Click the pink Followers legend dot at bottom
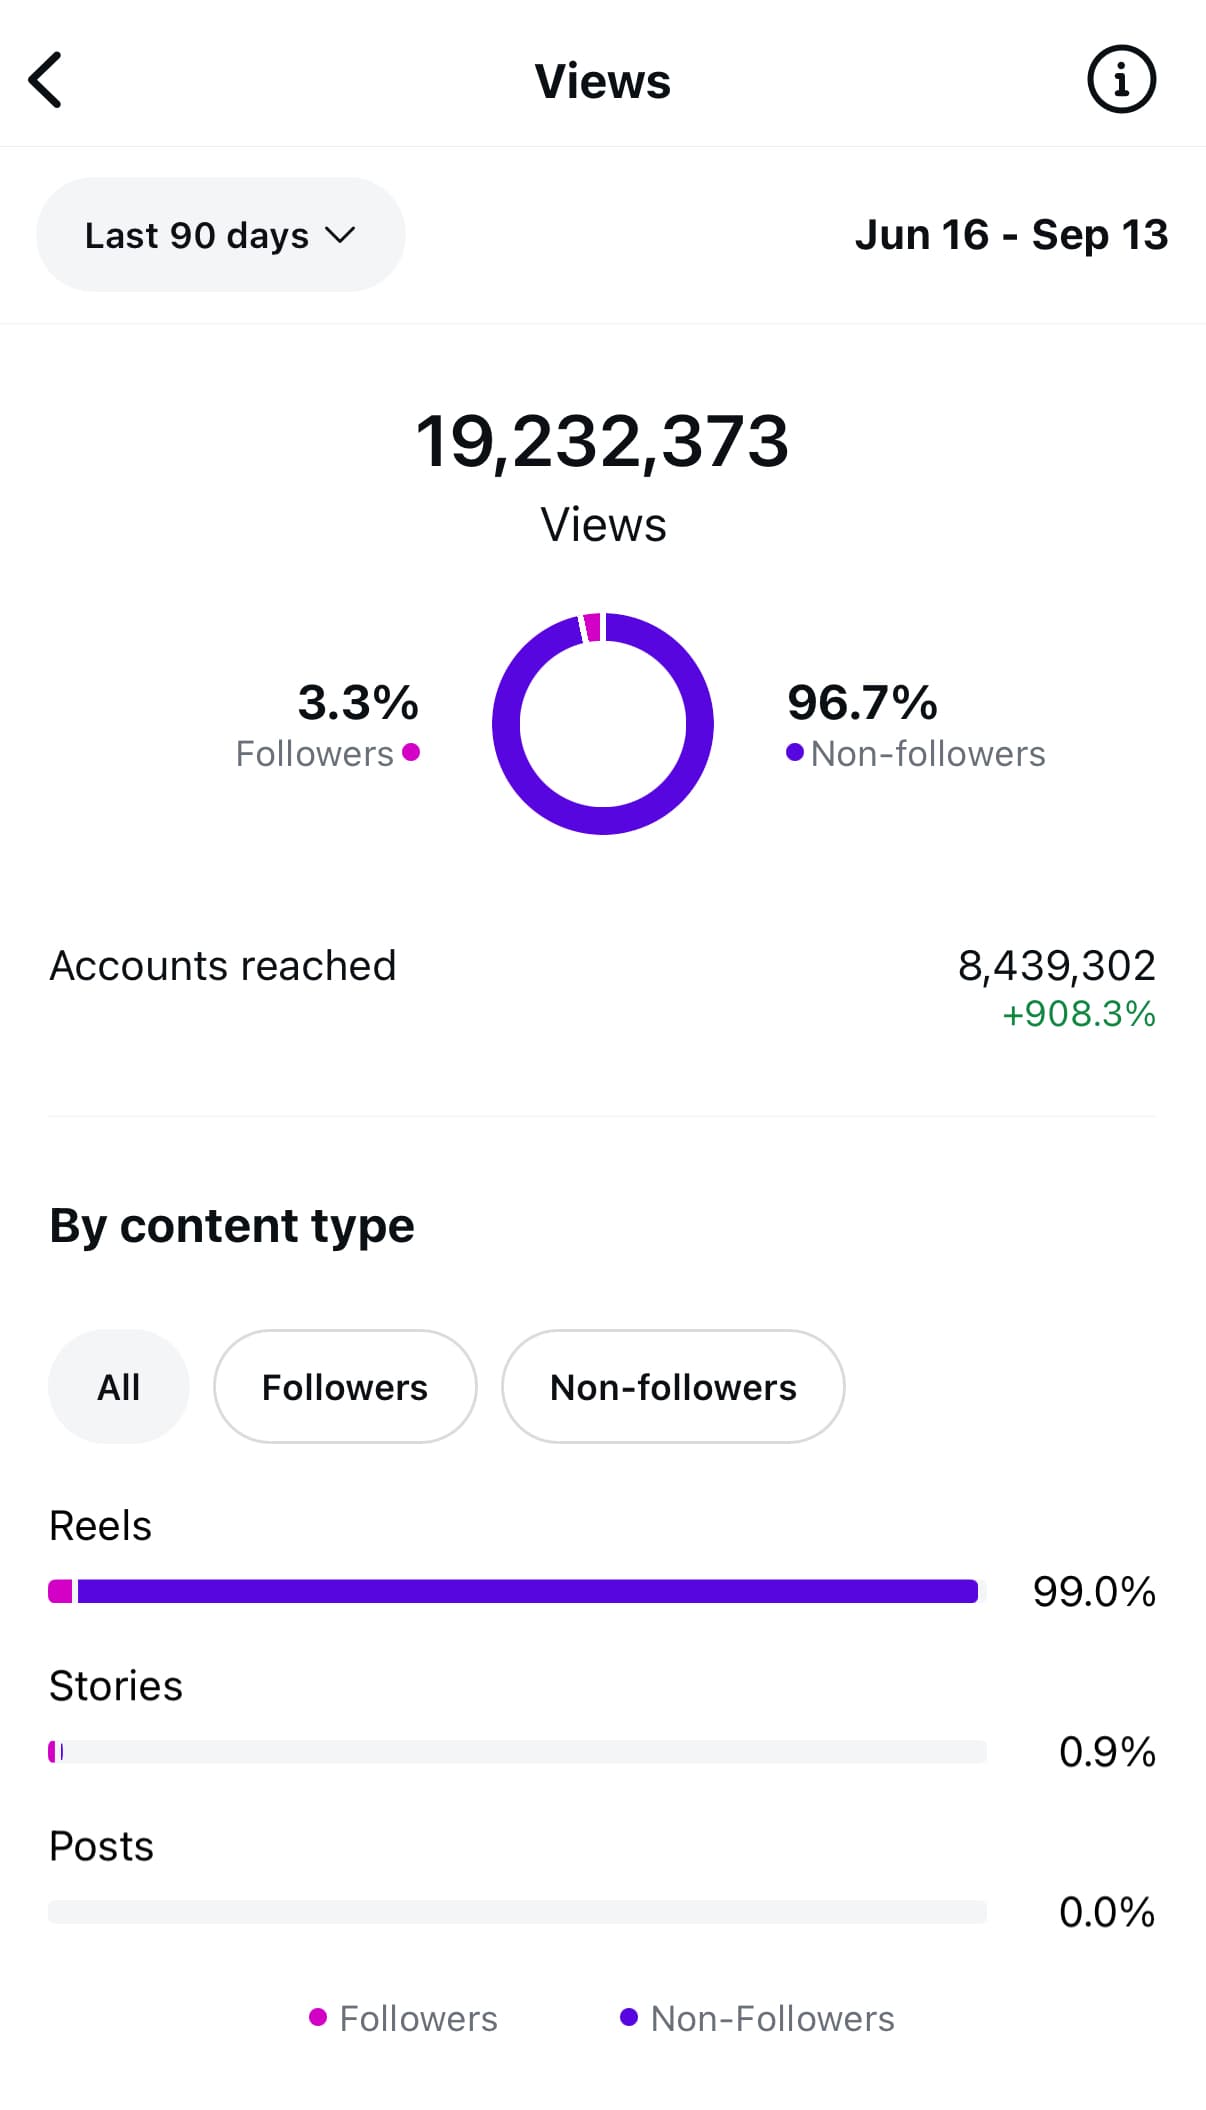1206x2110 pixels. (318, 2017)
